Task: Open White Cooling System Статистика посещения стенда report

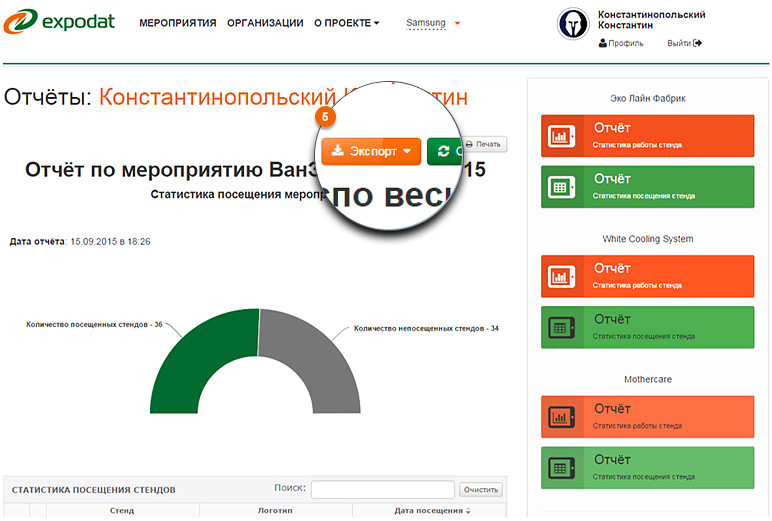Action: (647, 327)
